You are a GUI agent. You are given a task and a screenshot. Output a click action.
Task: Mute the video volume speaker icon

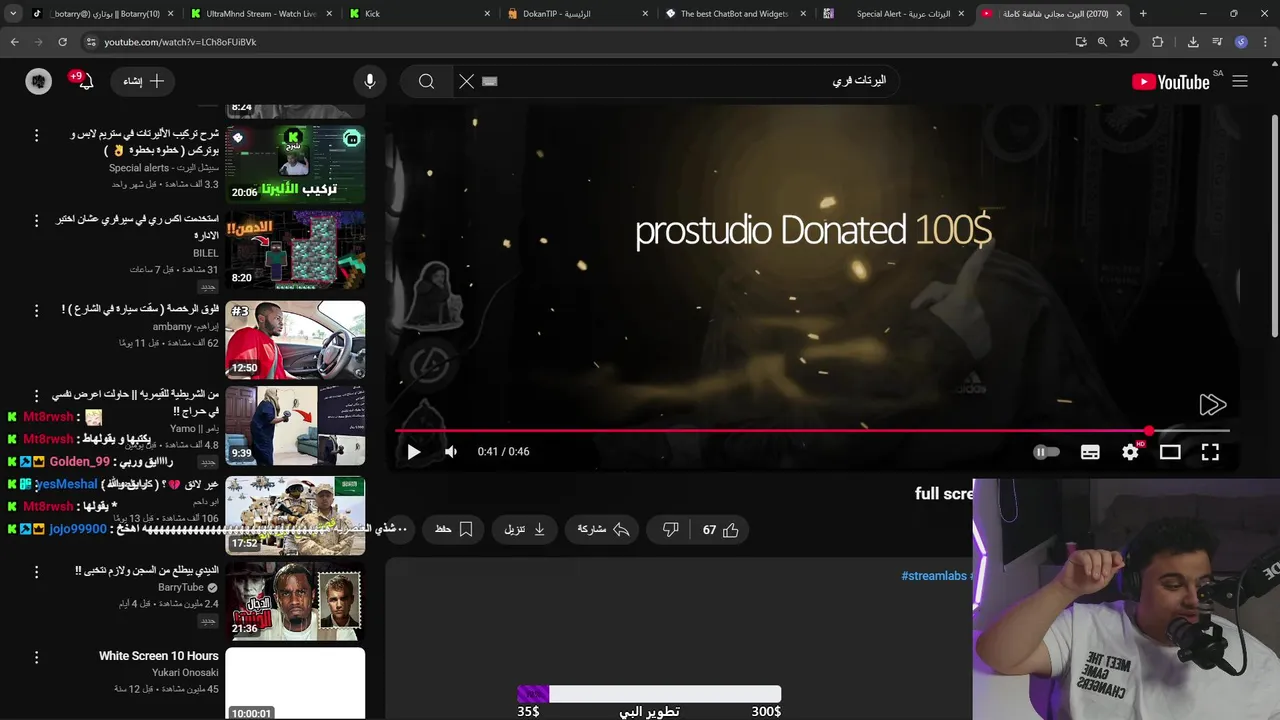pyautogui.click(x=451, y=452)
